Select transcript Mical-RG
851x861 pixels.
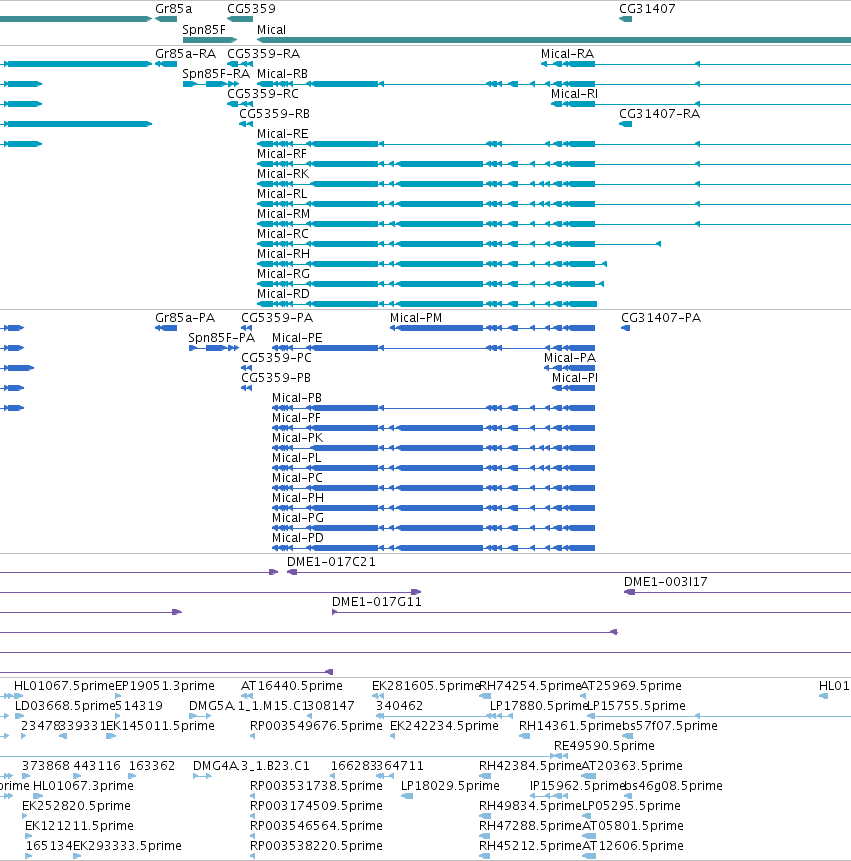point(430,284)
